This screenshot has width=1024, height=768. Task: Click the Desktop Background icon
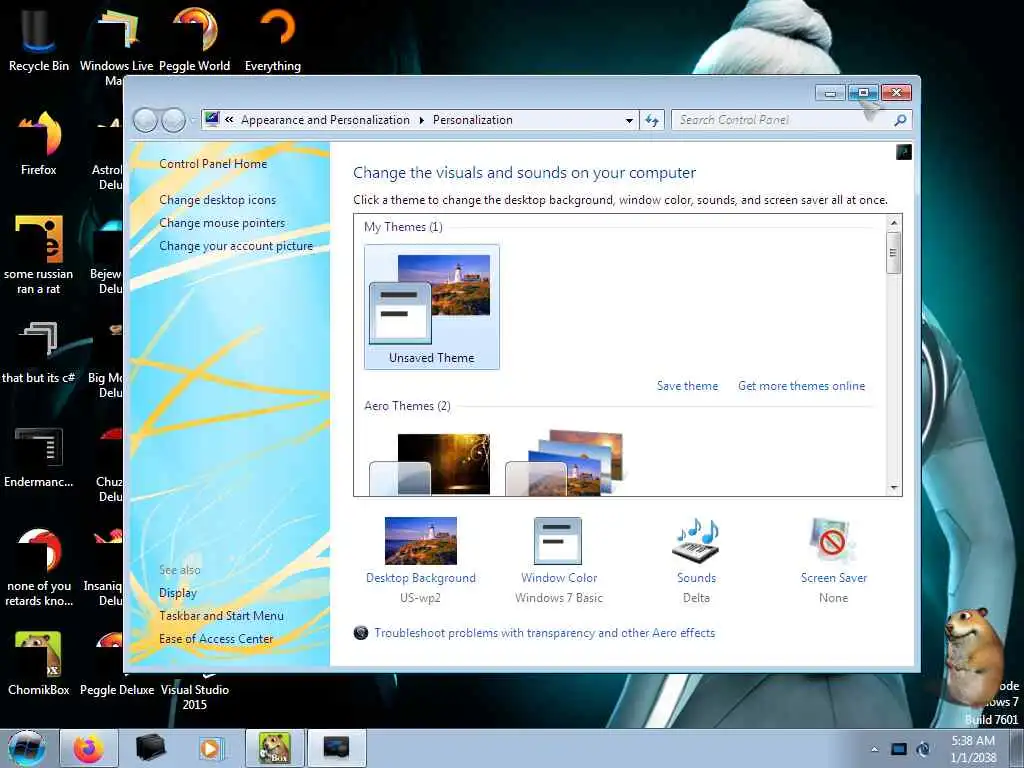421,541
